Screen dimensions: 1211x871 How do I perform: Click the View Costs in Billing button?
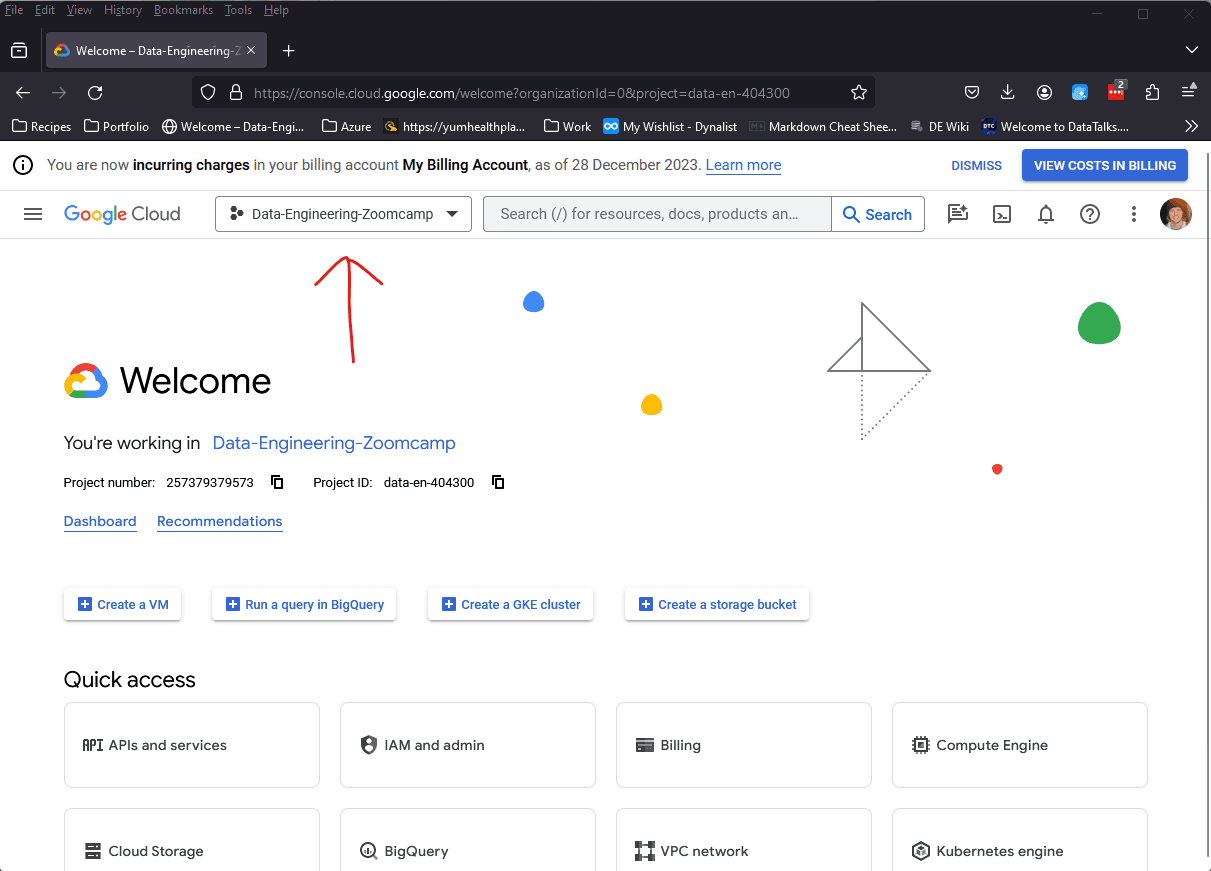coord(1104,165)
